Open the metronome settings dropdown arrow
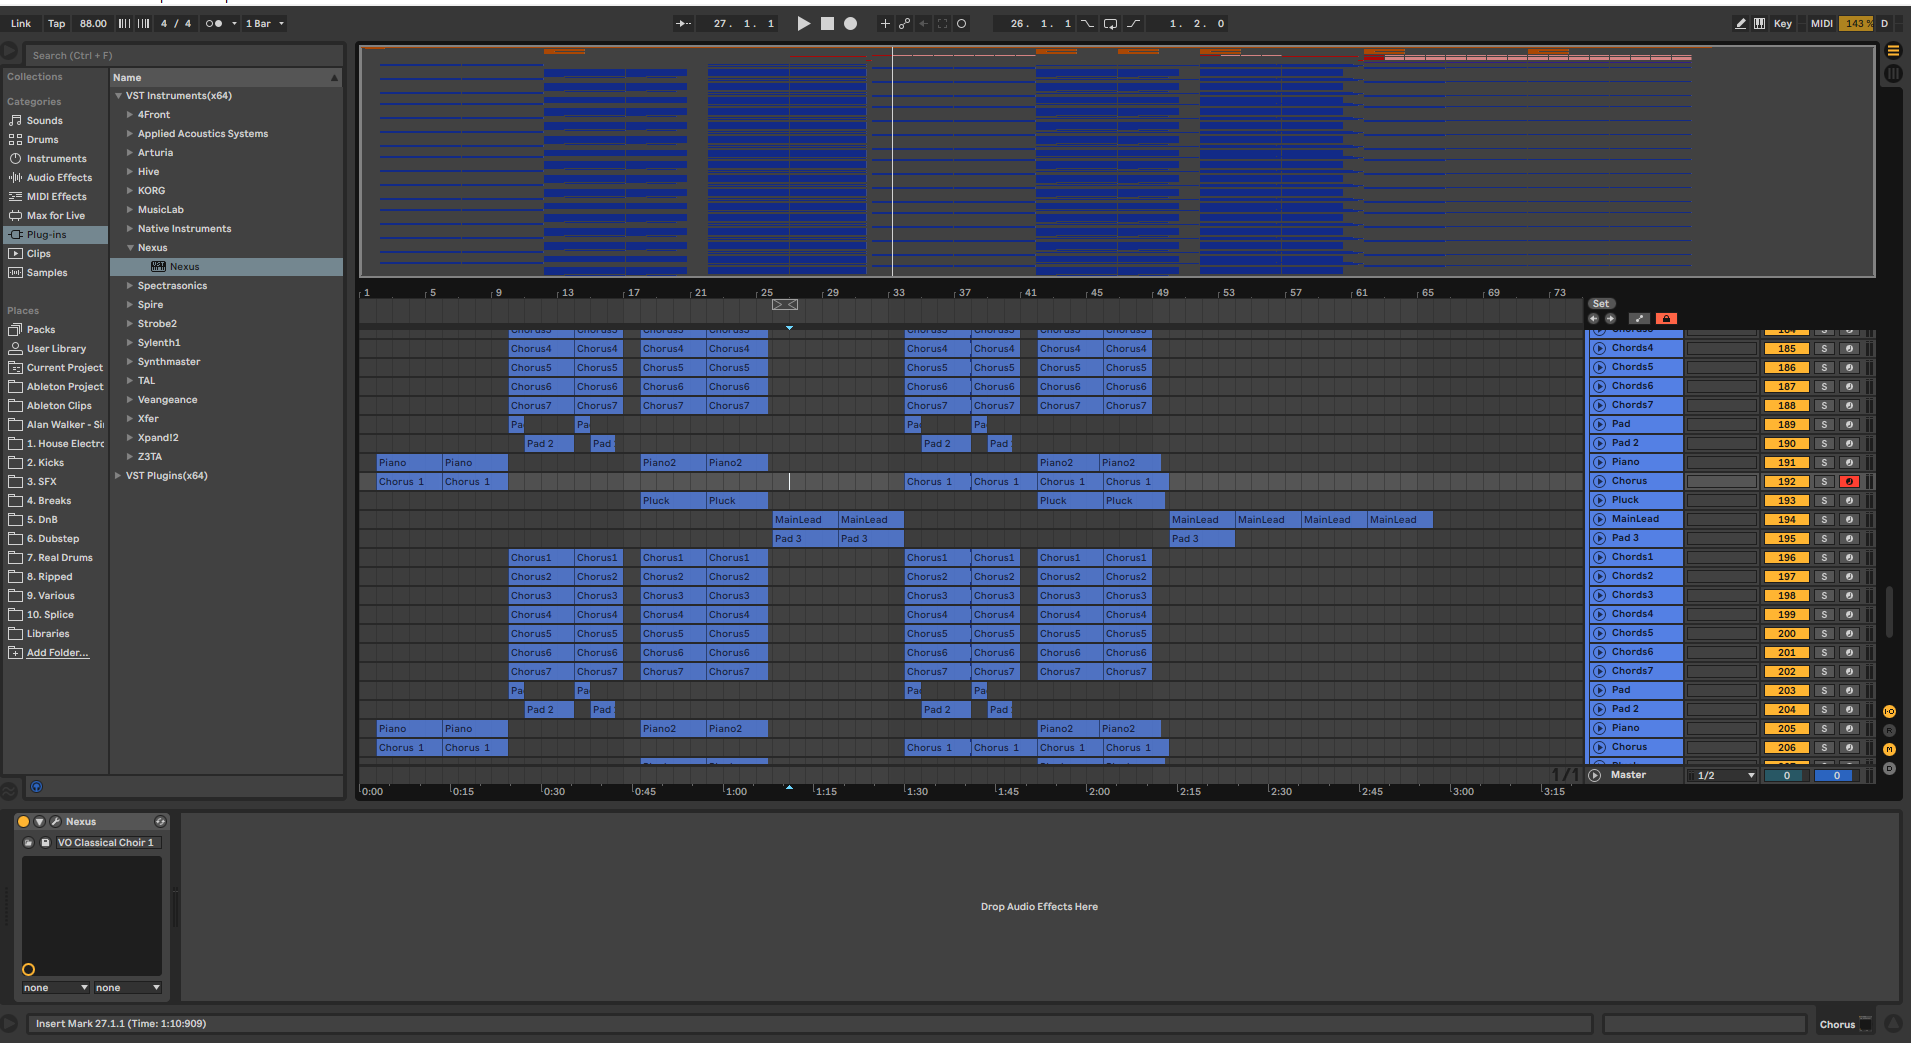 234,23
